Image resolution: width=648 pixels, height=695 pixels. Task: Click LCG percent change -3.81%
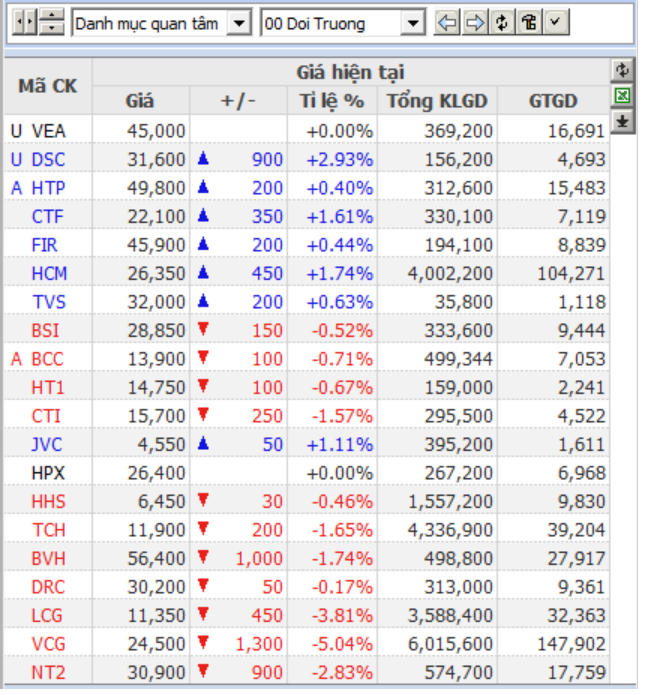pyautogui.click(x=342, y=616)
